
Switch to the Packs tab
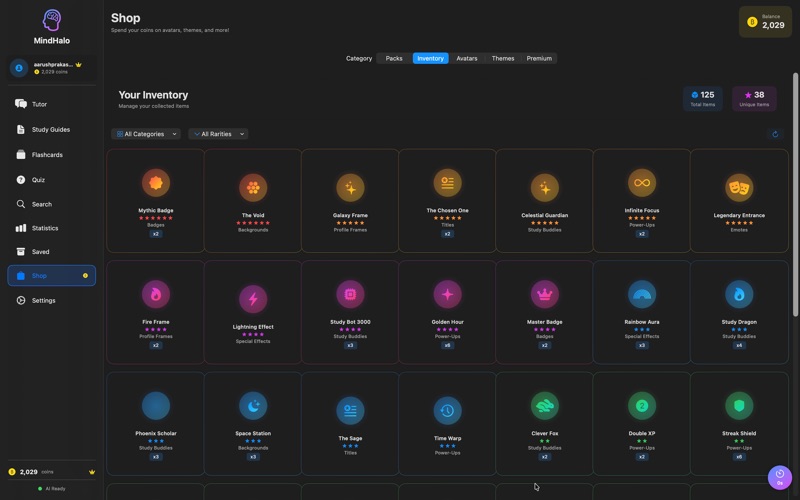click(394, 59)
